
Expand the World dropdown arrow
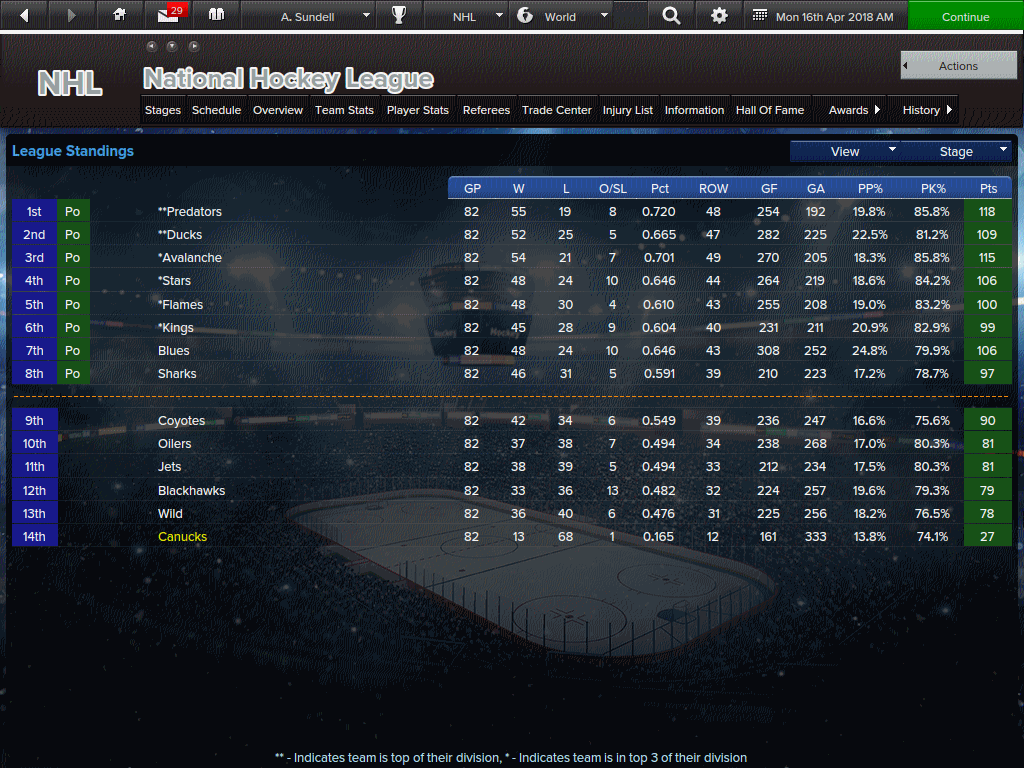(x=604, y=15)
